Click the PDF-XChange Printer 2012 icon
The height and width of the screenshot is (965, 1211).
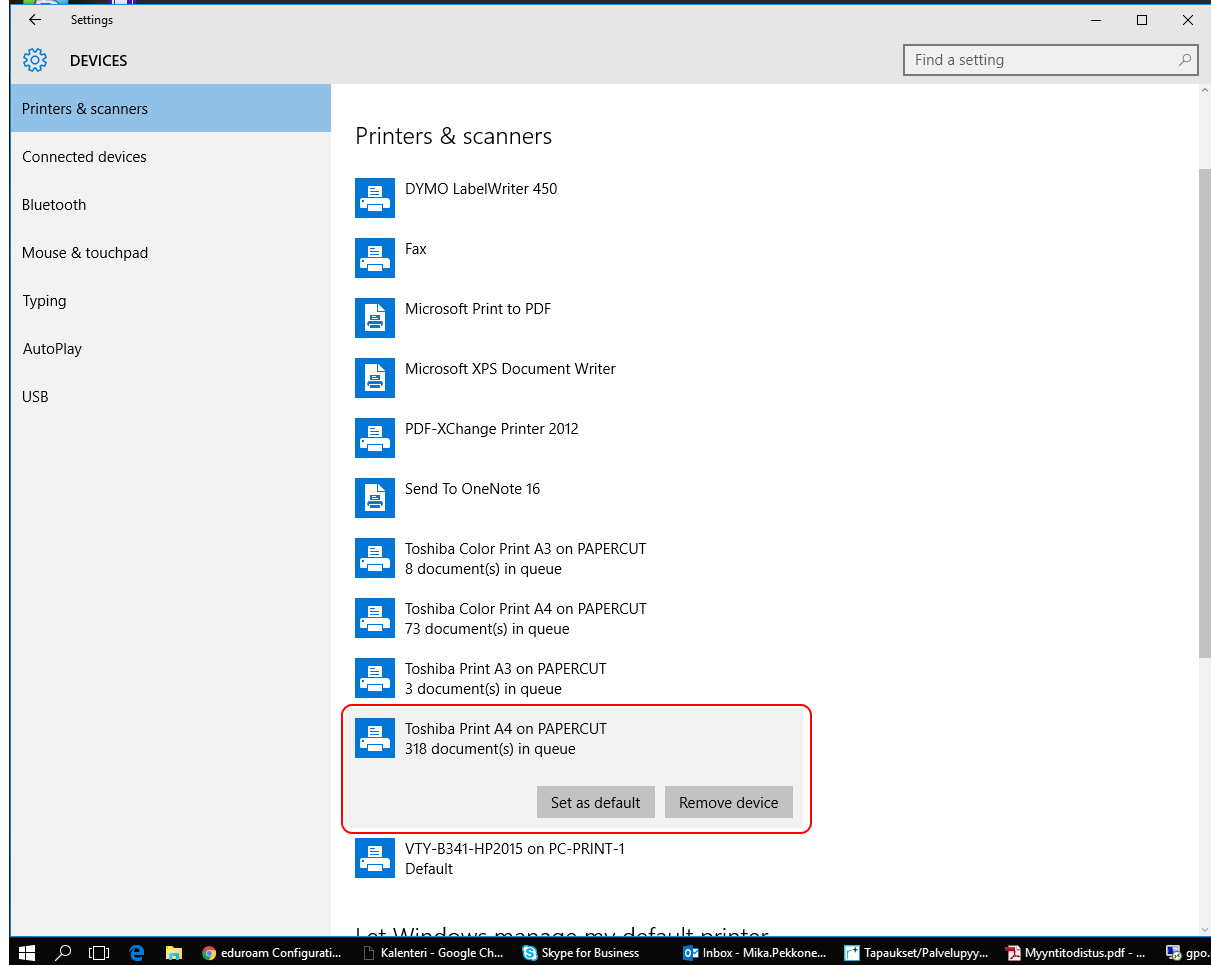(x=375, y=438)
